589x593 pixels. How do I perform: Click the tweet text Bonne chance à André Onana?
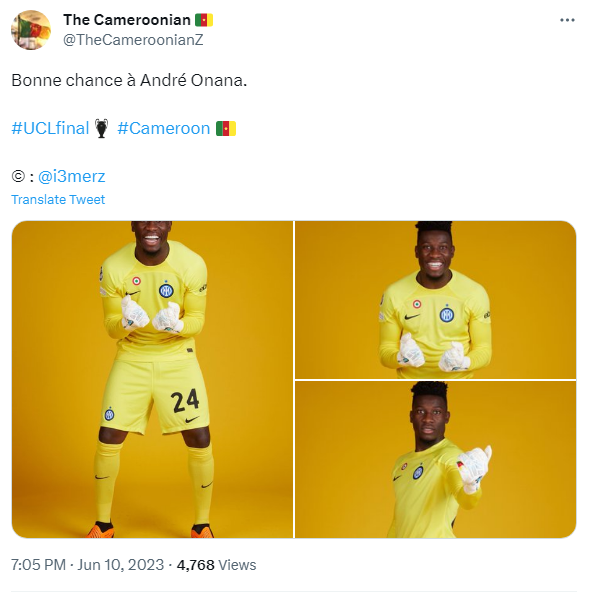[129, 80]
